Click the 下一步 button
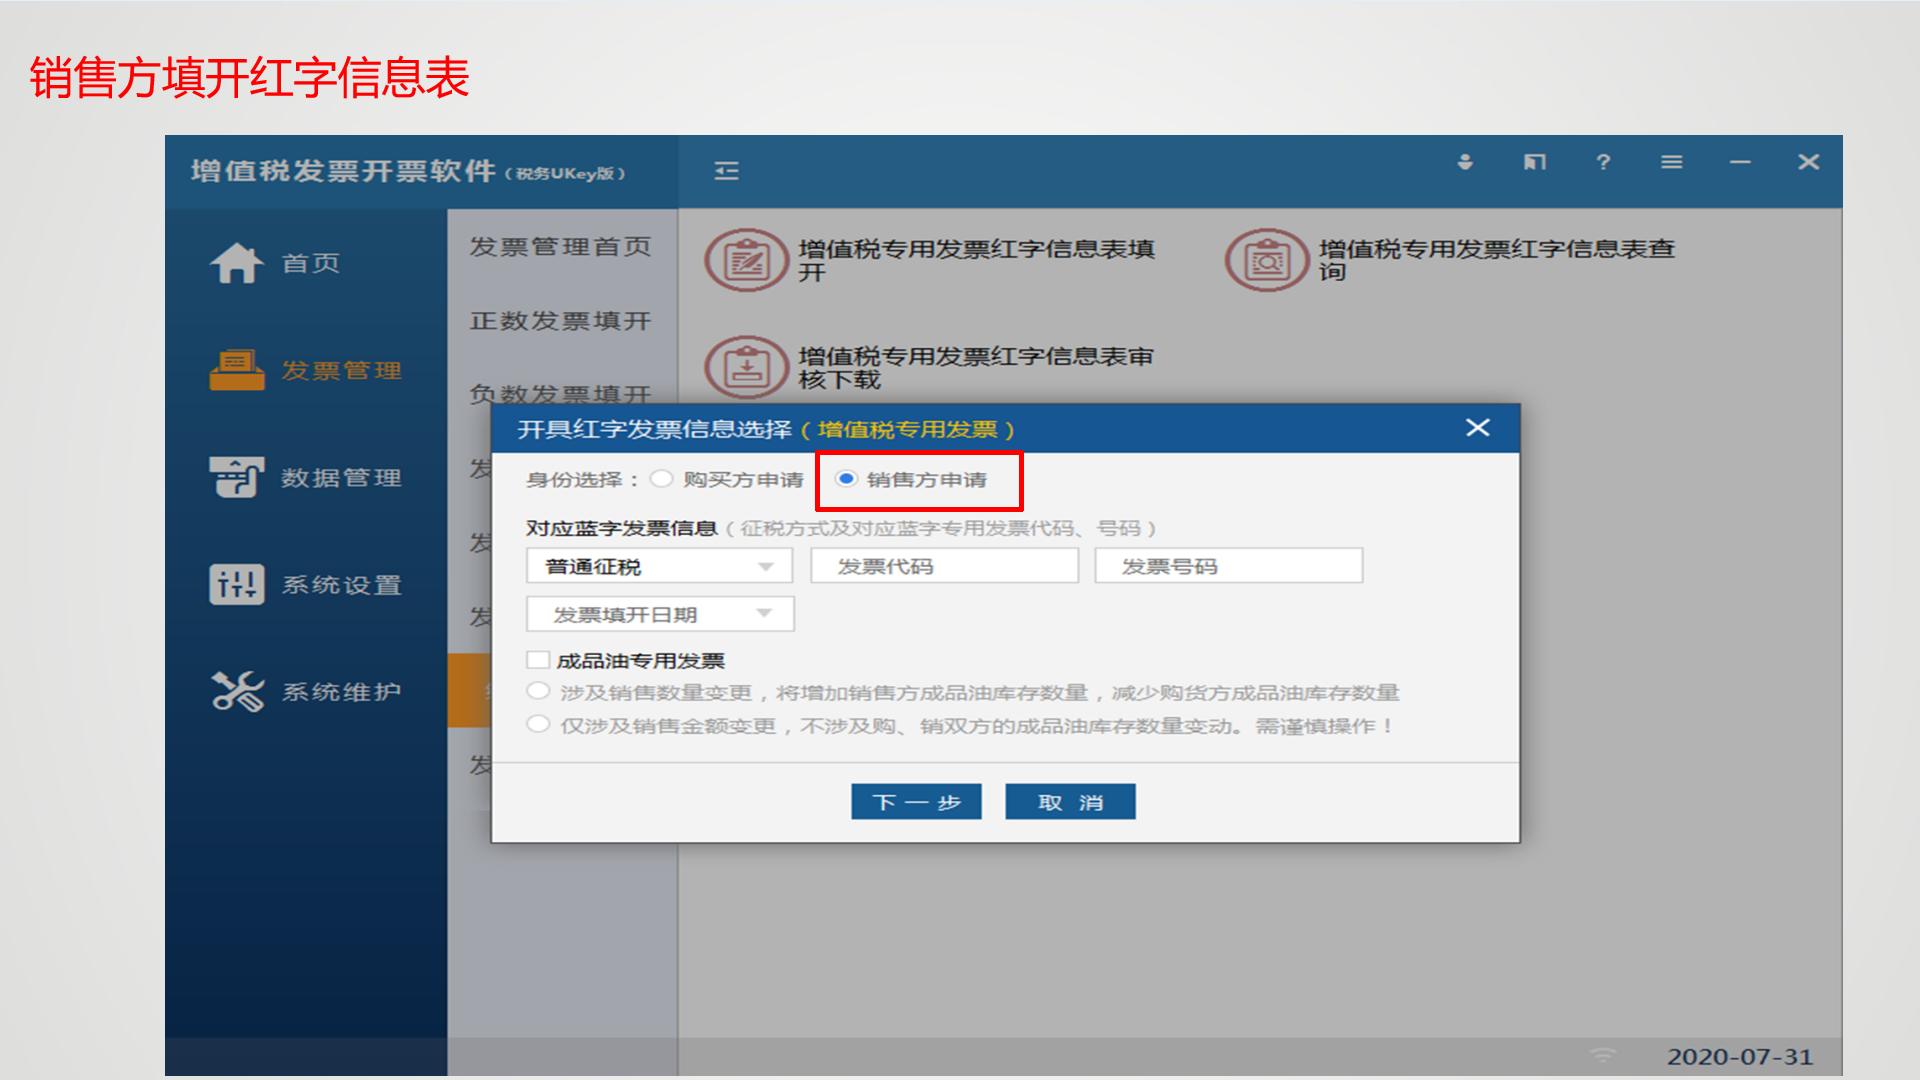The image size is (1920, 1080). [915, 800]
